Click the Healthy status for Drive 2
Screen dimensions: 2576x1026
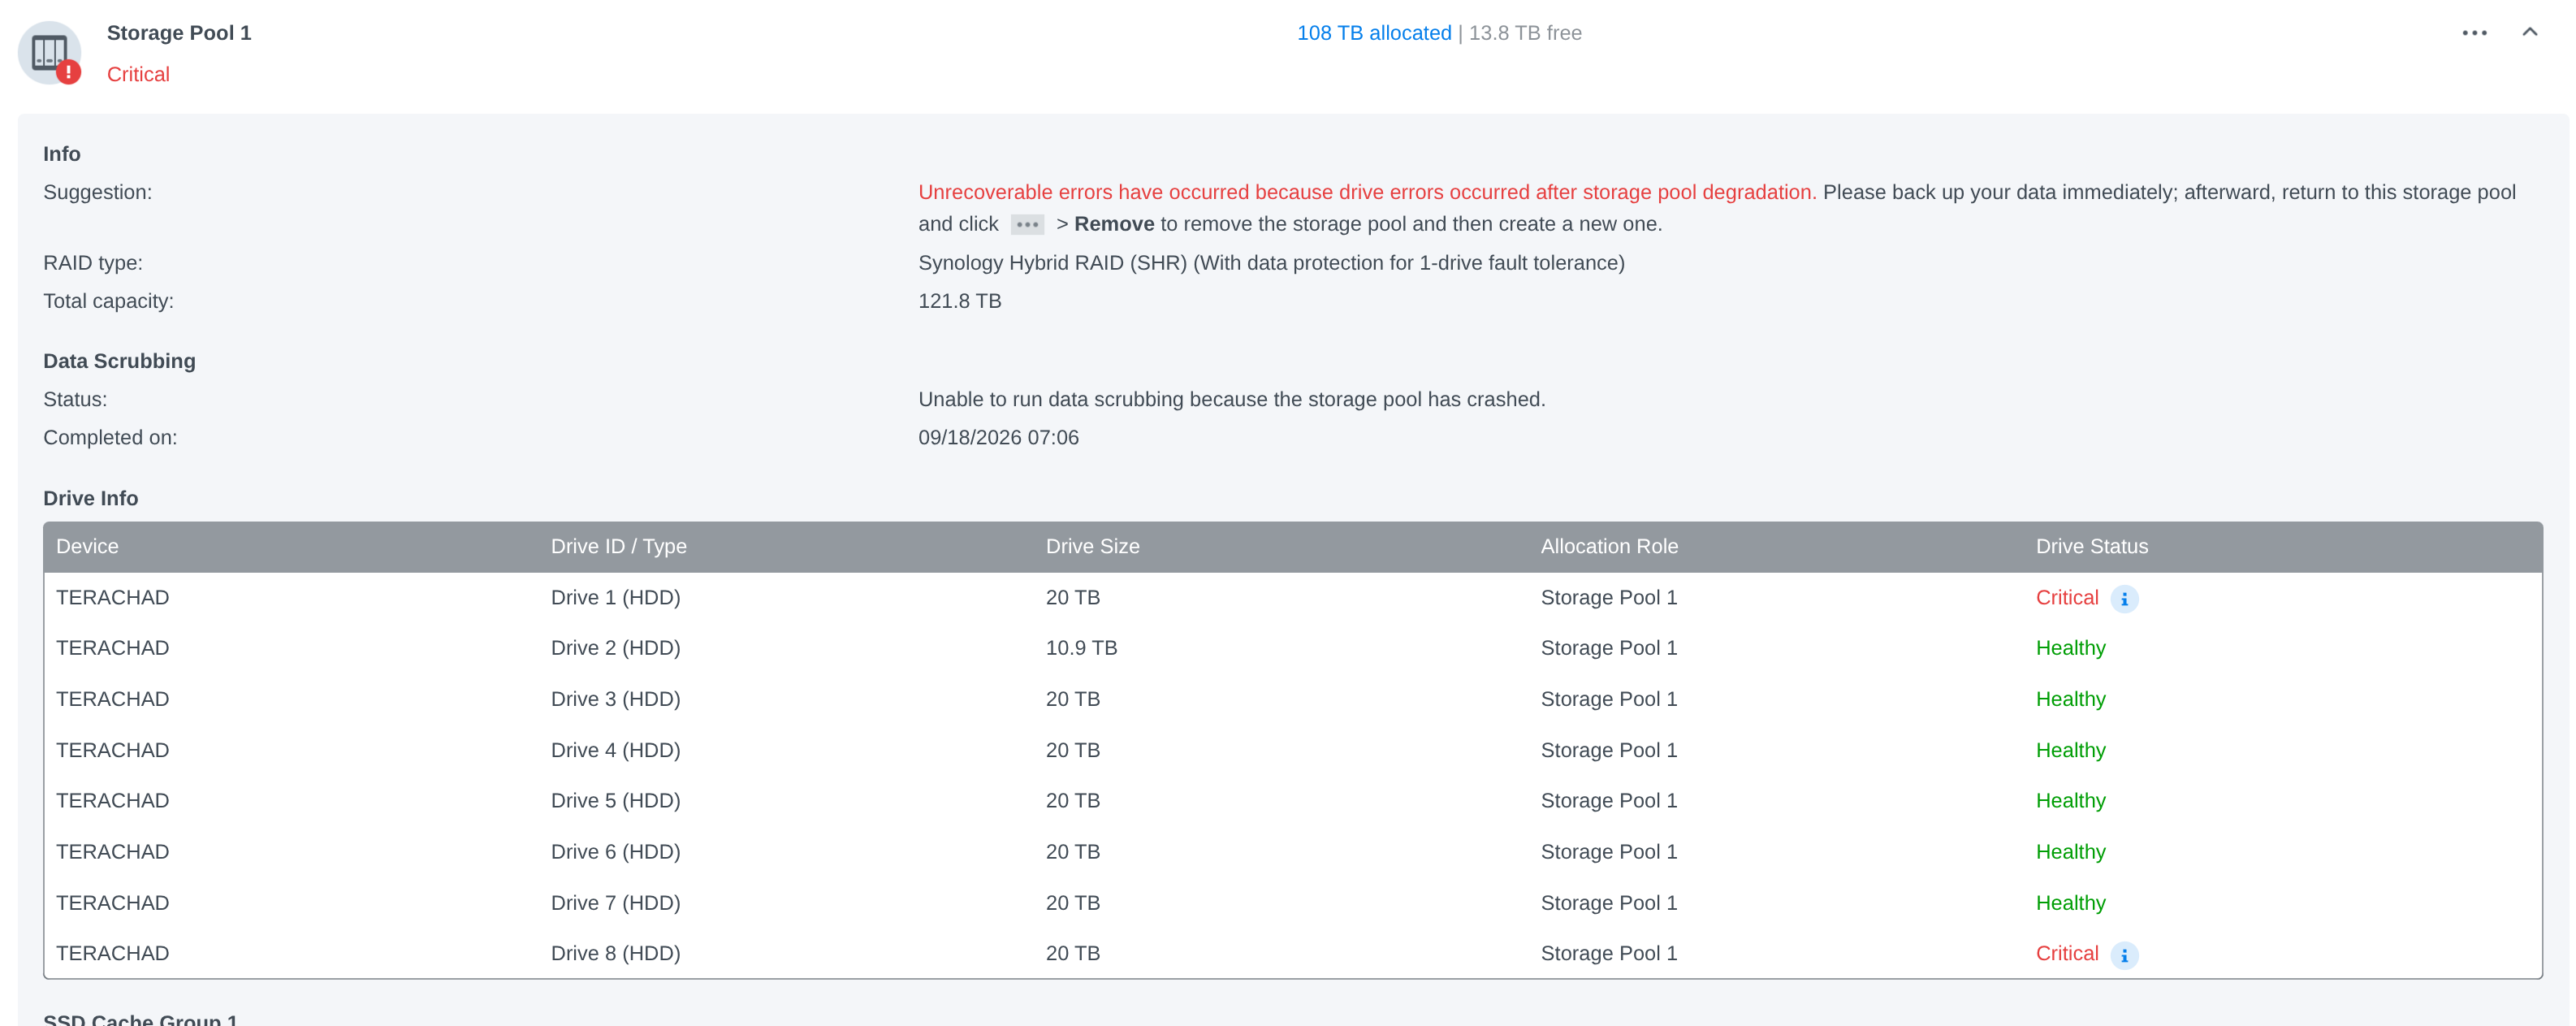(2070, 648)
